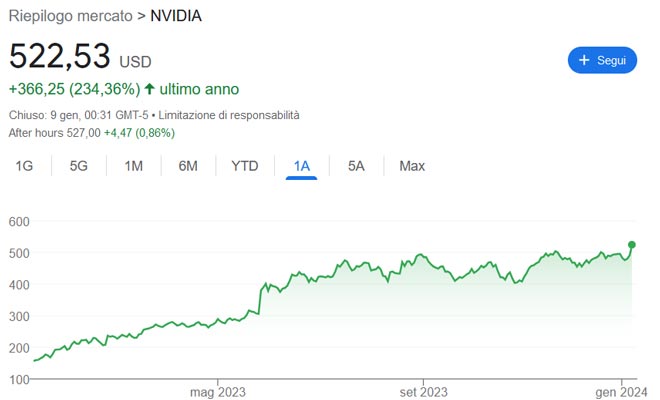Open the 5A five-year range tab
Image resolution: width=660 pixels, height=400 pixels.
(x=356, y=166)
